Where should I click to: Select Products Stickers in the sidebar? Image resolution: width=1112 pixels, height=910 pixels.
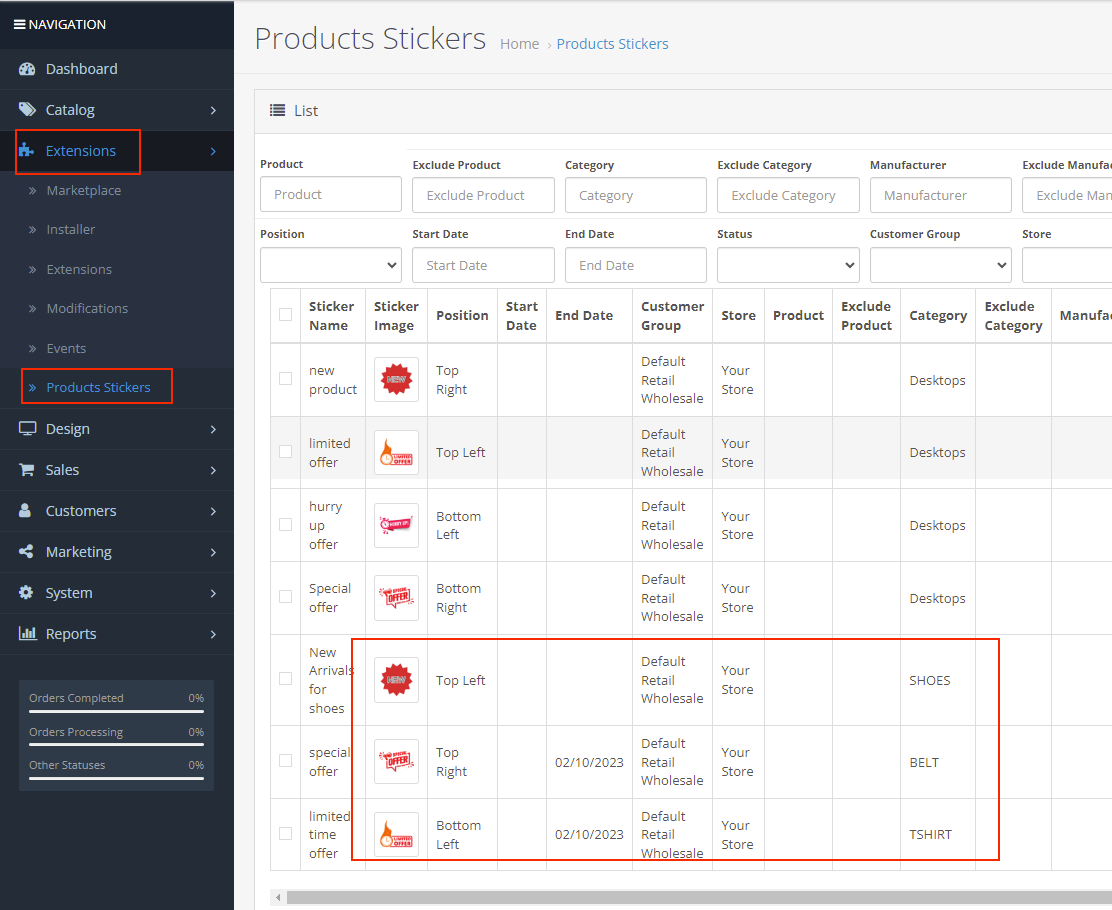pyautogui.click(x=98, y=387)
